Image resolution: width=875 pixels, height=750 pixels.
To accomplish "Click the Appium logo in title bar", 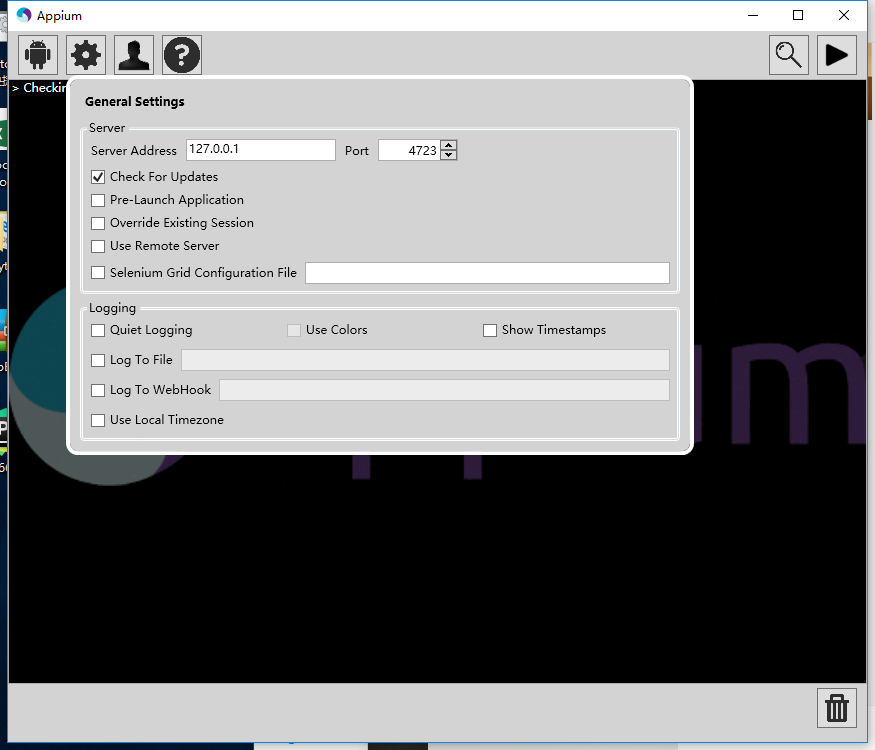I will click(x=24, y=15).
